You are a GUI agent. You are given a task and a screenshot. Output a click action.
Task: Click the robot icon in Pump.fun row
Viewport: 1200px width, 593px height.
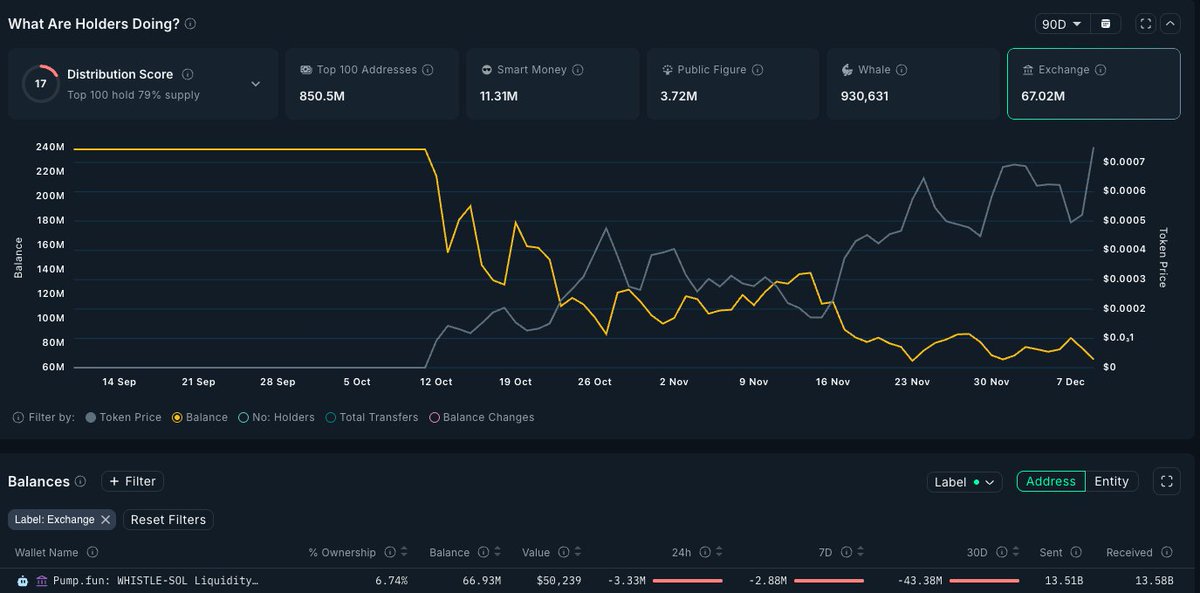tap(23, 580)
